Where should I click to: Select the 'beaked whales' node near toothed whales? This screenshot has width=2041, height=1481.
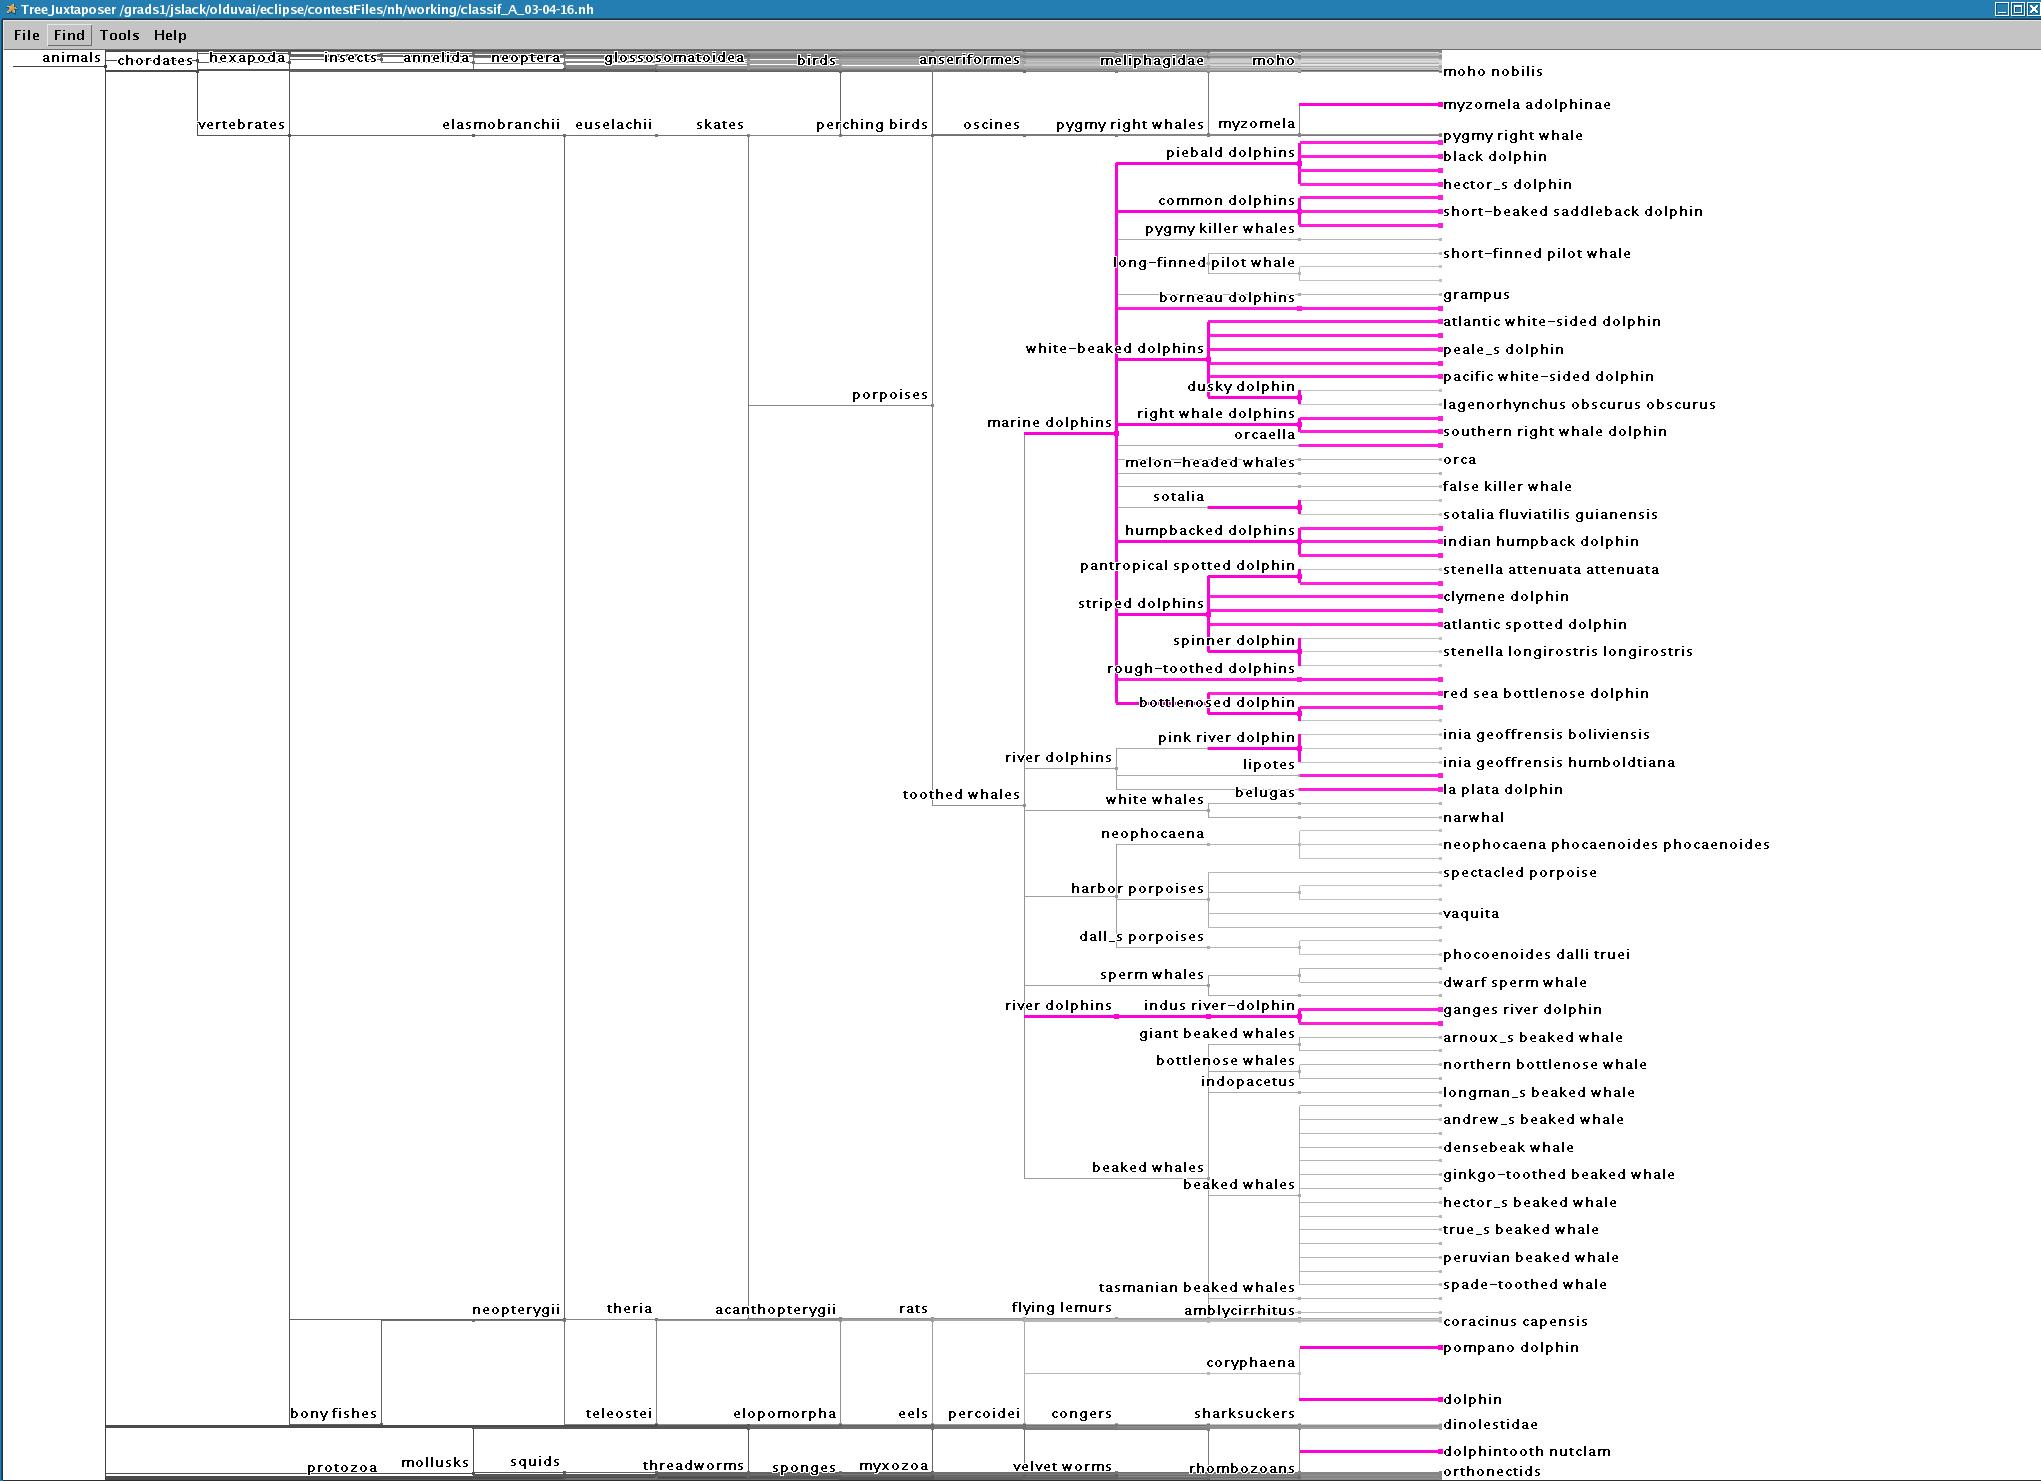[x=1148, y=1168]
